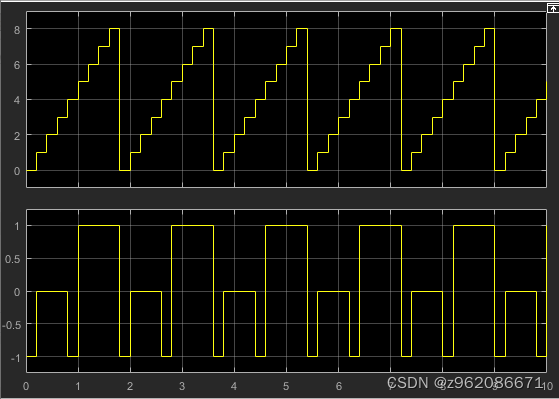Click the time axis label 5

point(286,386)
